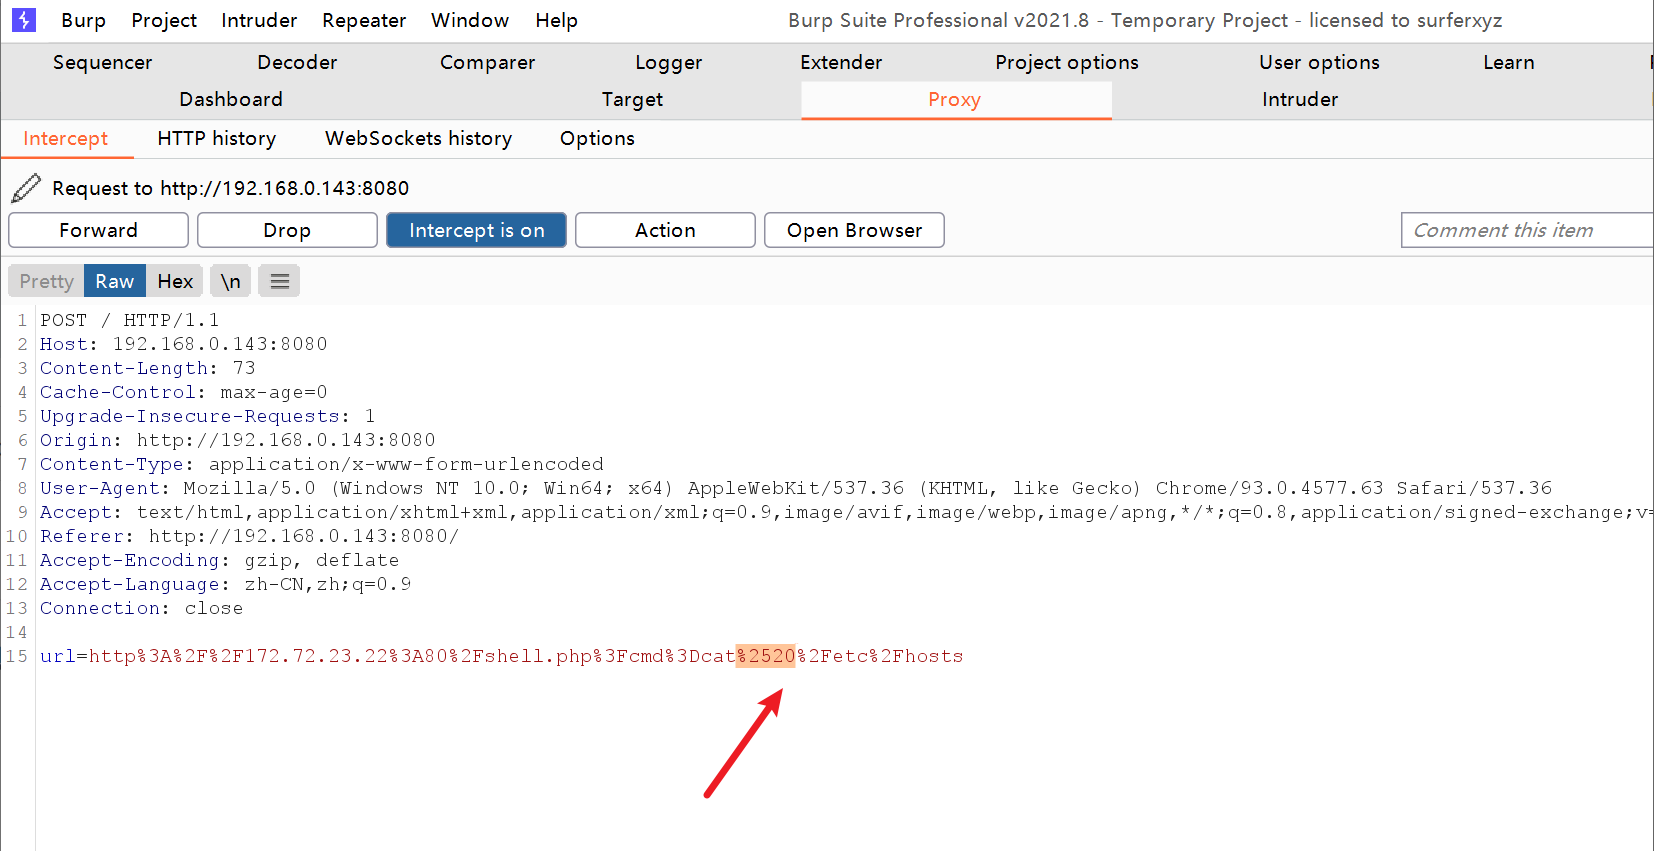The width and height of the screenshot is (1654, 851).
Task: Switch to the Decoder tab
Action: point(297,62)
